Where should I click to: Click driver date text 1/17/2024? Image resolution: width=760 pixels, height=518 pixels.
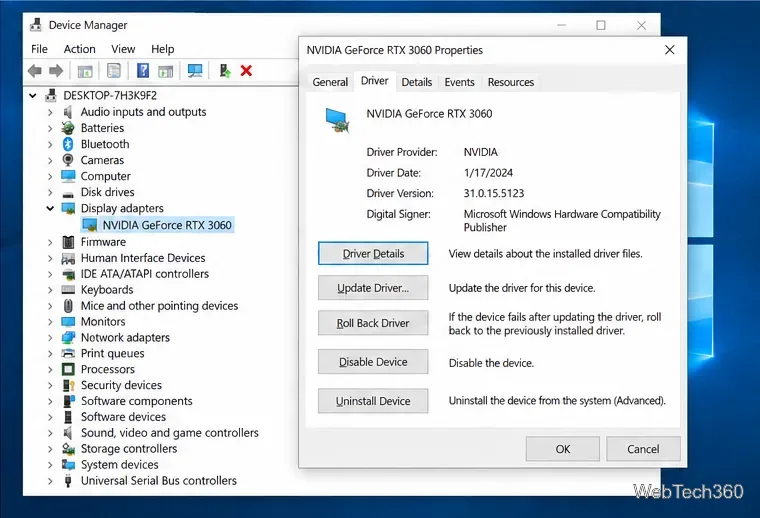(488, 173)
